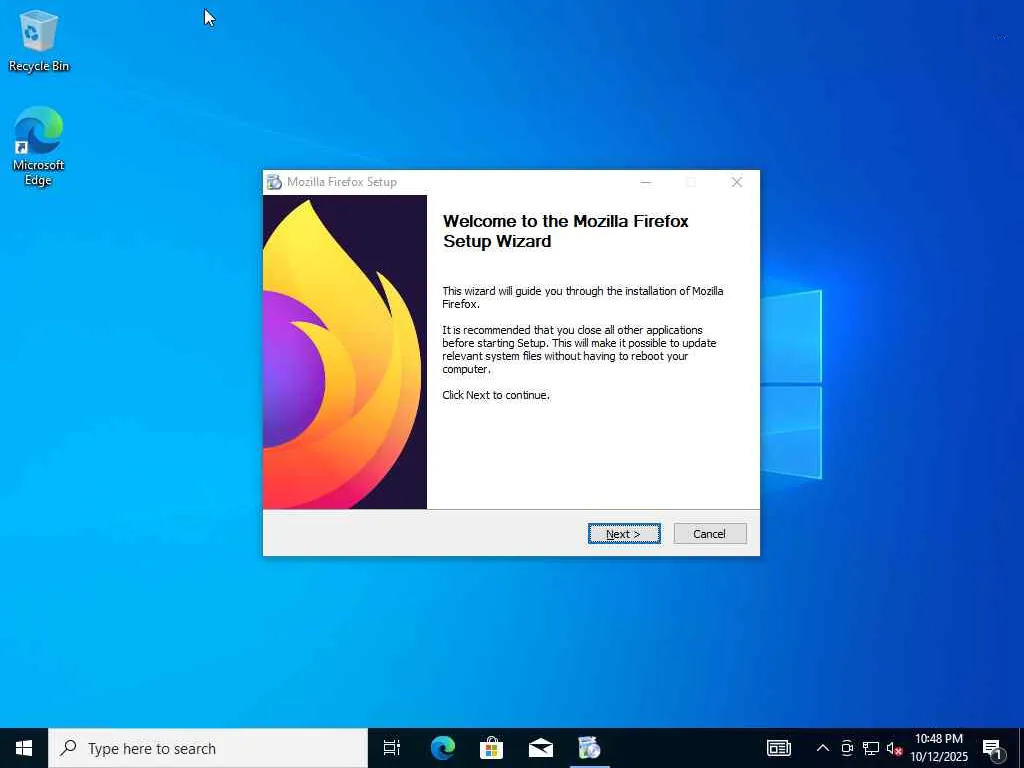Close the Mozilla Firefox Setup window
Image resolution: width=1024 pixels, height=768 pixels.
pyautogui.click(x=737, y=182)
